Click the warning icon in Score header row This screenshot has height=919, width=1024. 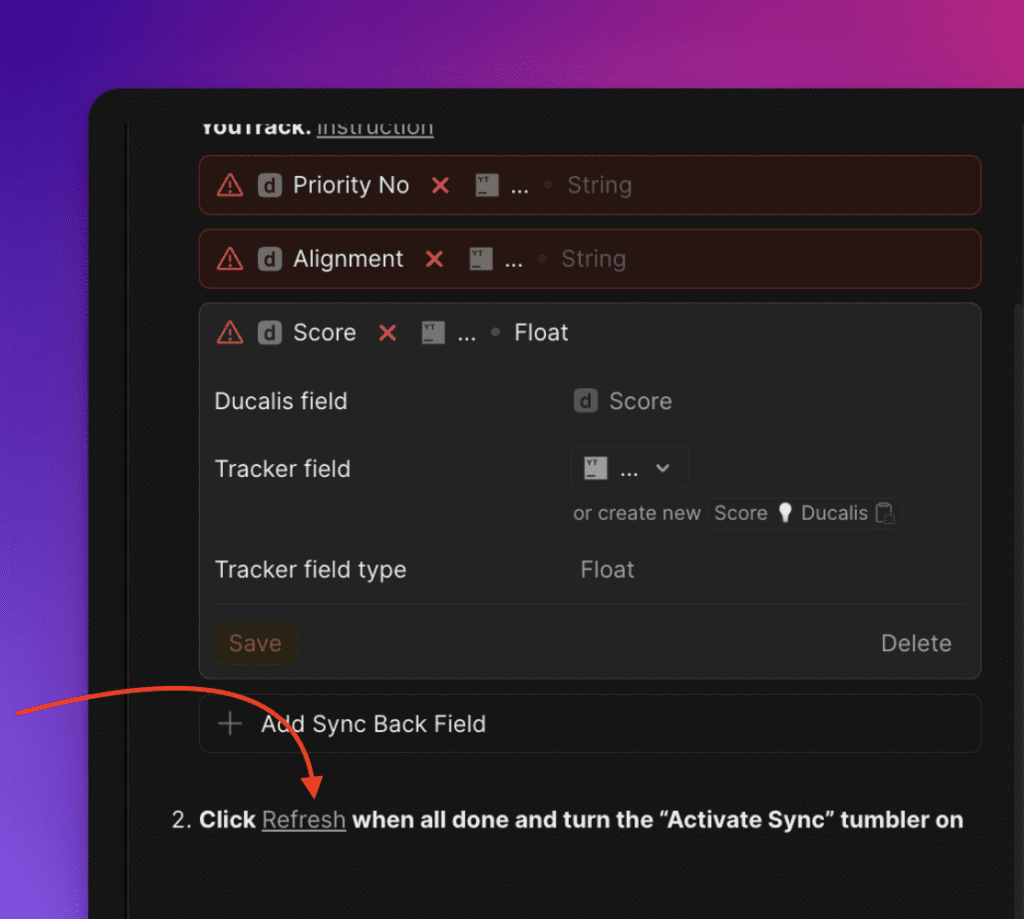pos(230,332)
